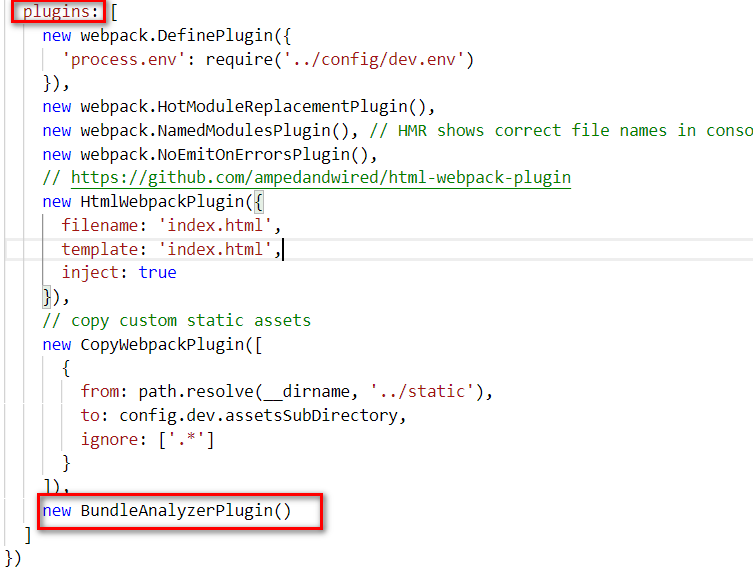The image size is (753, 575).
Task: Click the 'inject' property key
Action: [x=90, y=273]
